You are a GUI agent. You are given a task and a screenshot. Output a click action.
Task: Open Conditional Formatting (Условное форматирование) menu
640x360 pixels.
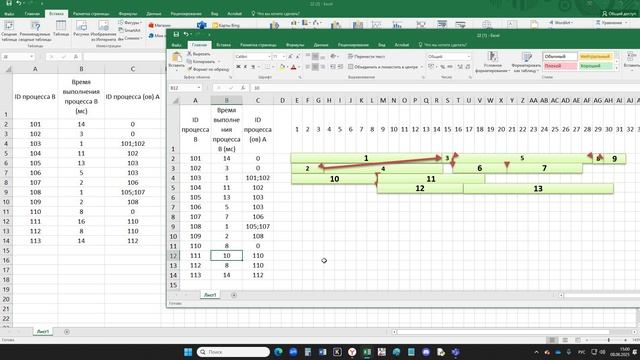(x=493, y=62)
